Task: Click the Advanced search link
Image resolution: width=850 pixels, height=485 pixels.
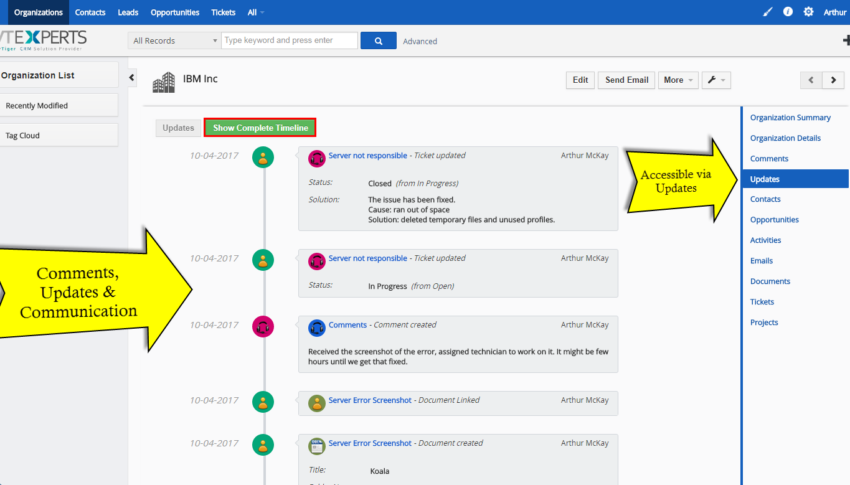Action: (420, 41)
